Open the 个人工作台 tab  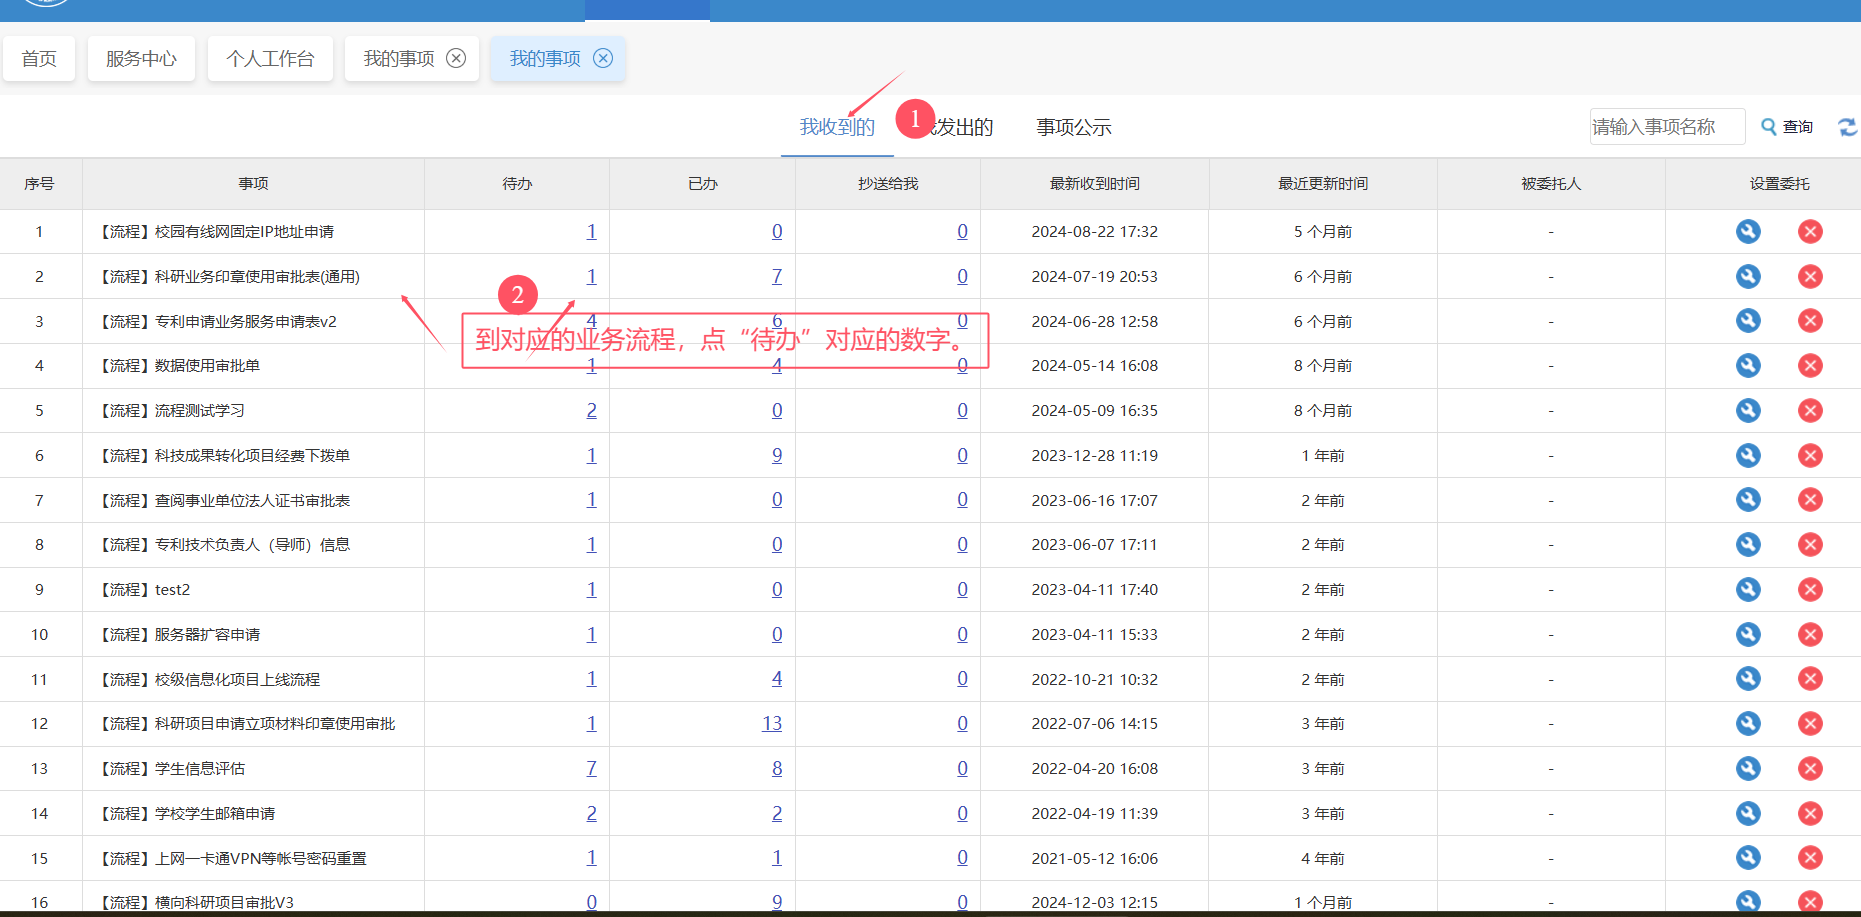tap(270, 59)
